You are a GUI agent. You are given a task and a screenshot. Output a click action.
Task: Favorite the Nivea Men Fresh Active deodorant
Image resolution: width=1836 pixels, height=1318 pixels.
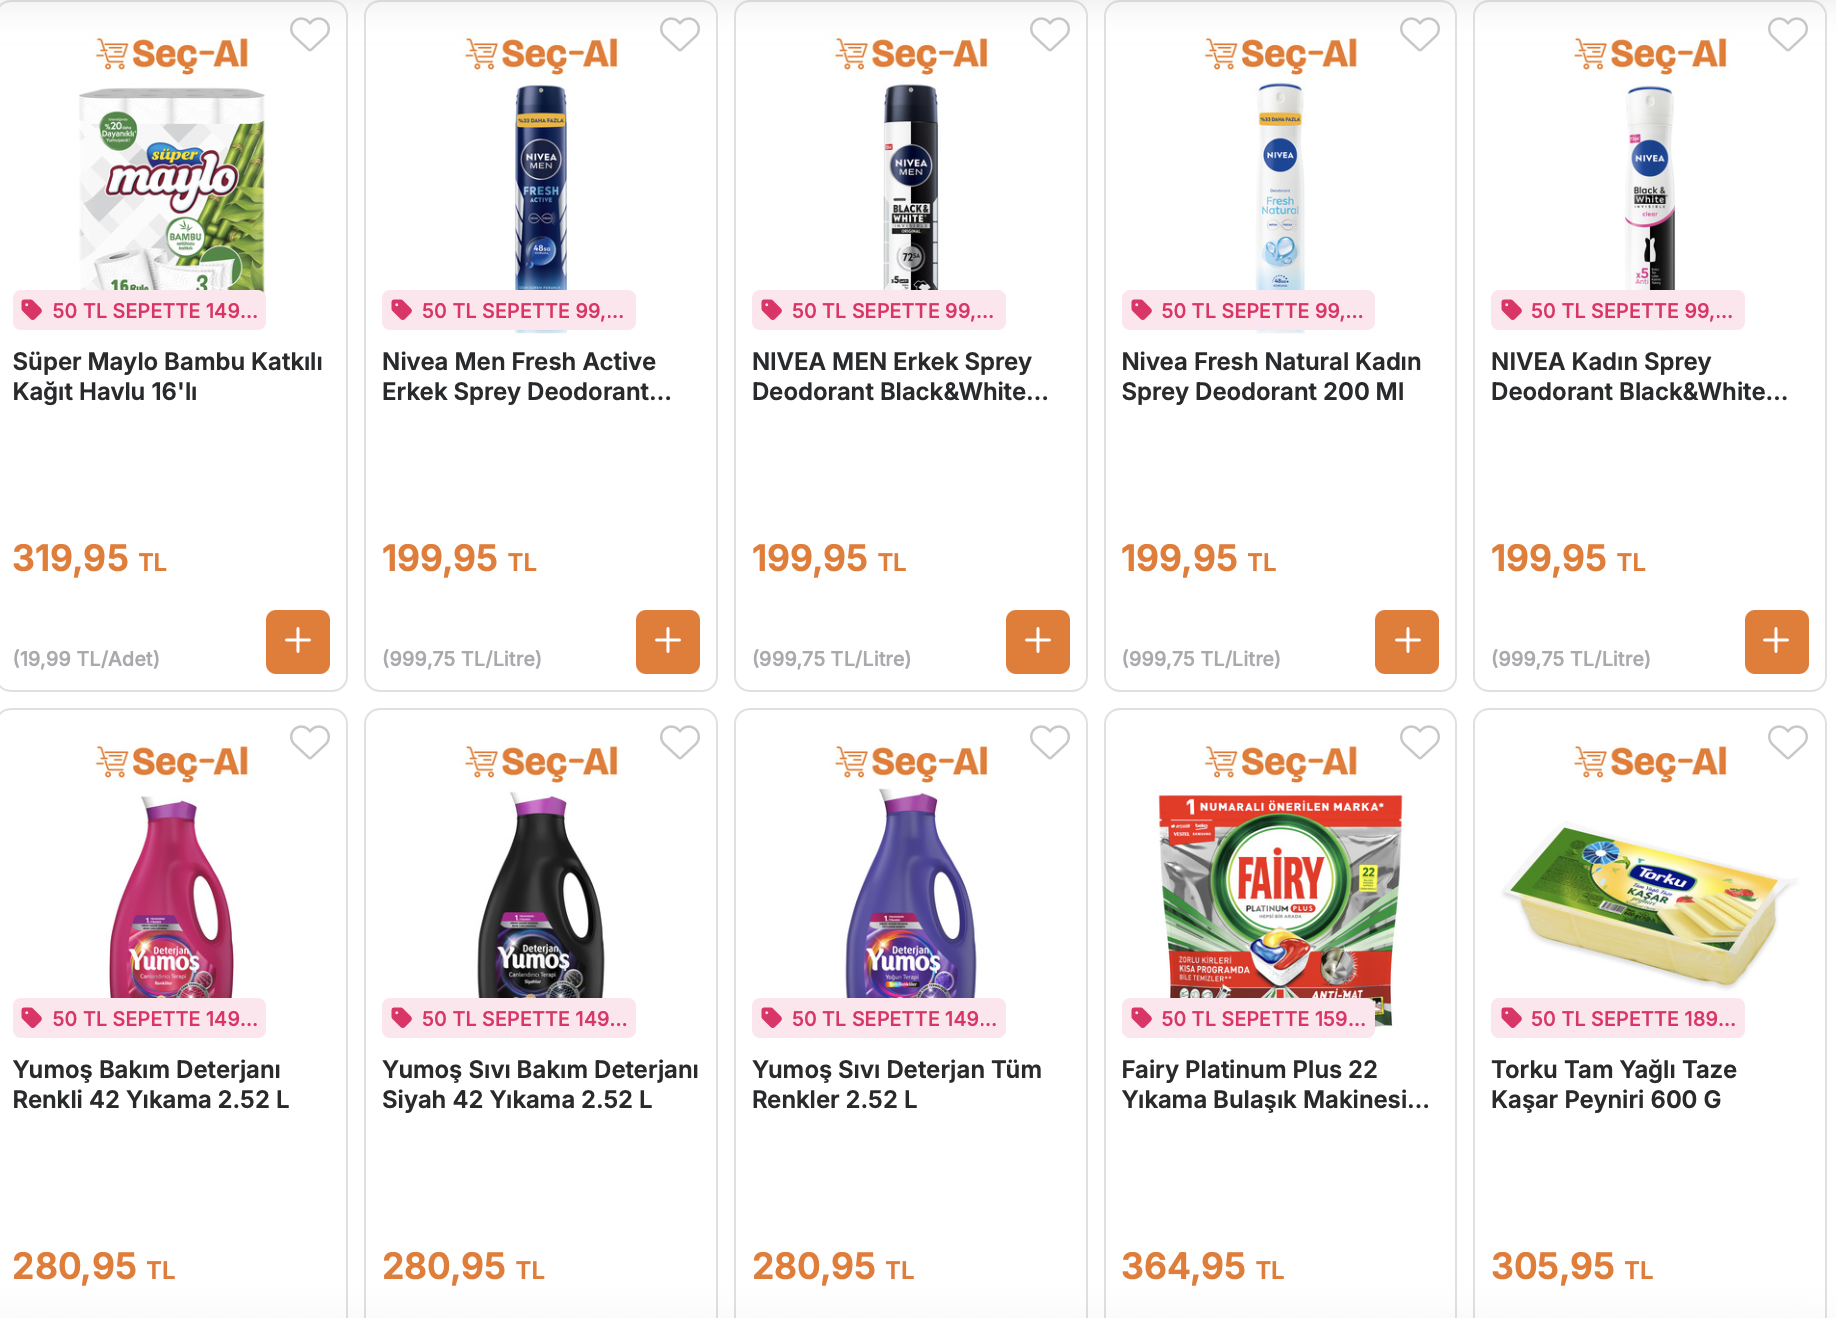point(680,35)
